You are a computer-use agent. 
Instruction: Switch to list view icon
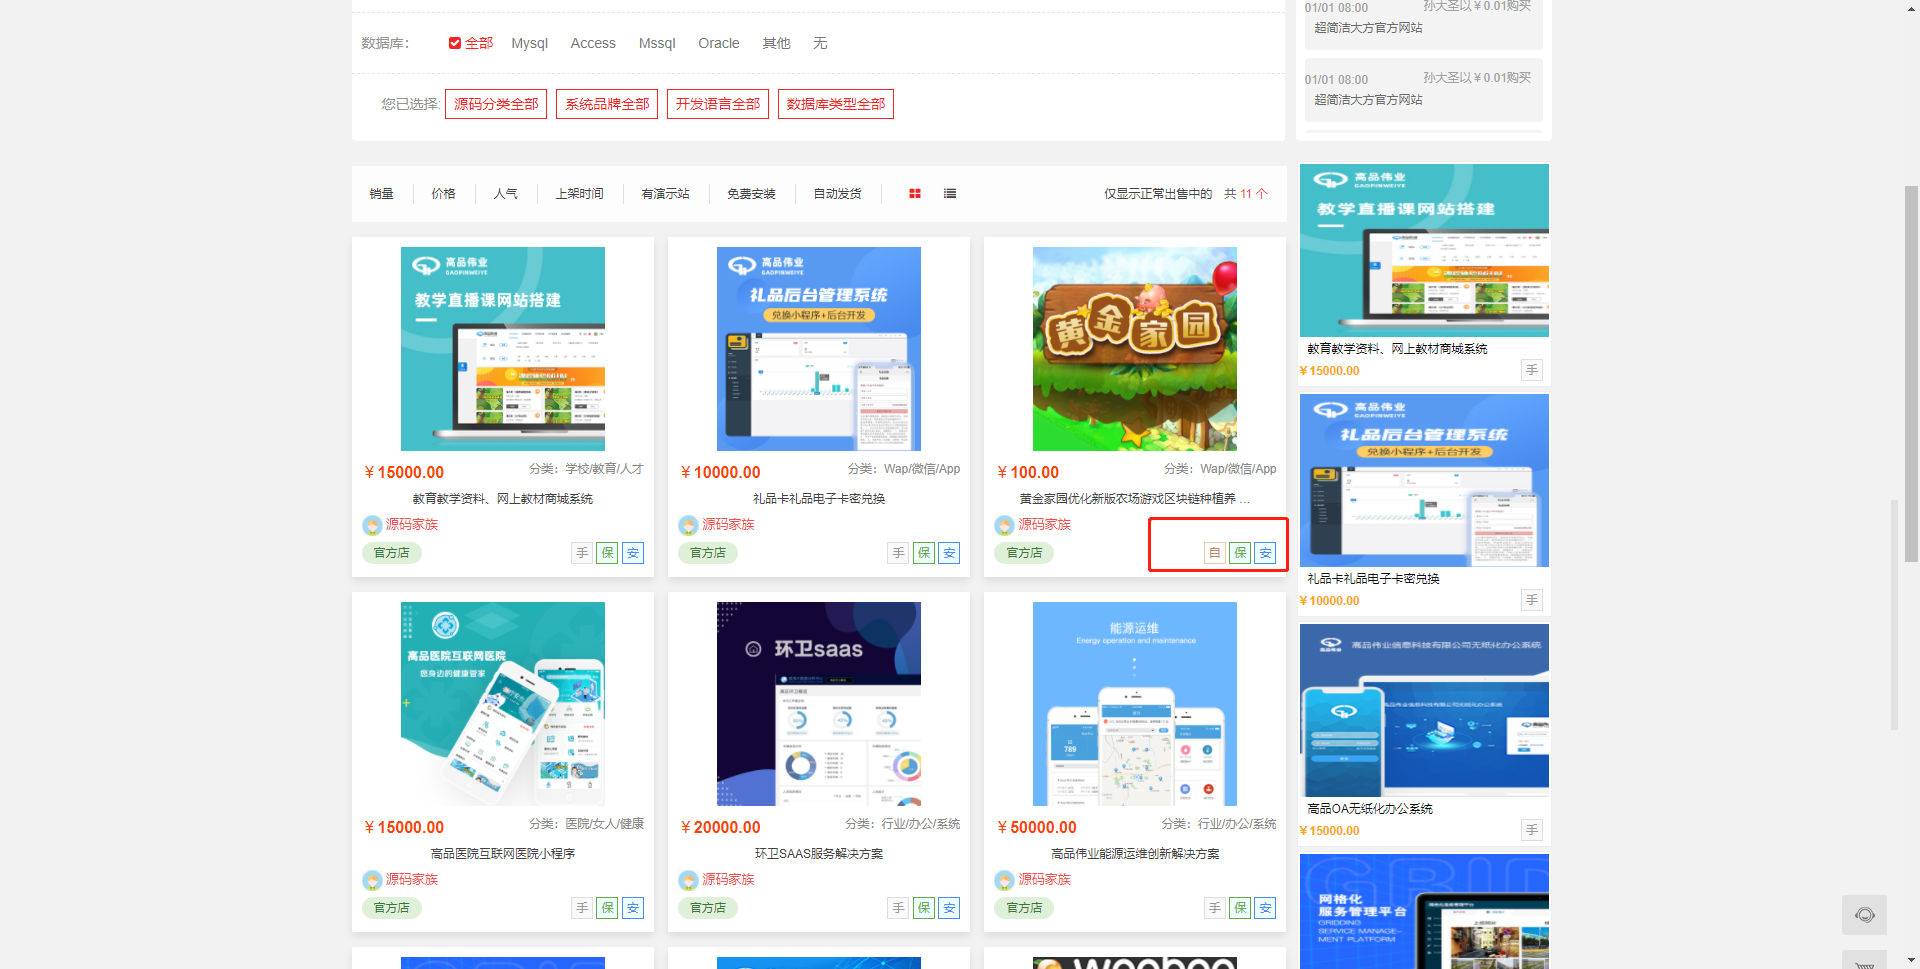click(950, 194)
